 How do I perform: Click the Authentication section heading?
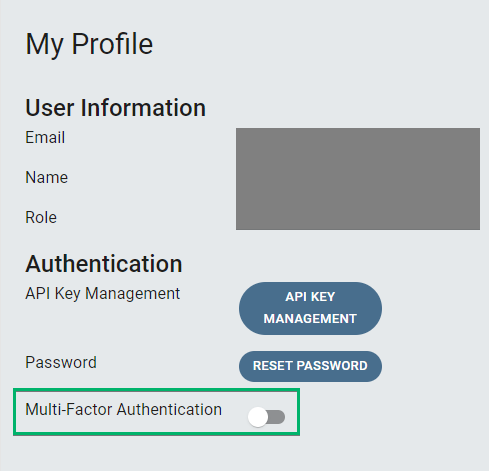click(x=104, y=264)
